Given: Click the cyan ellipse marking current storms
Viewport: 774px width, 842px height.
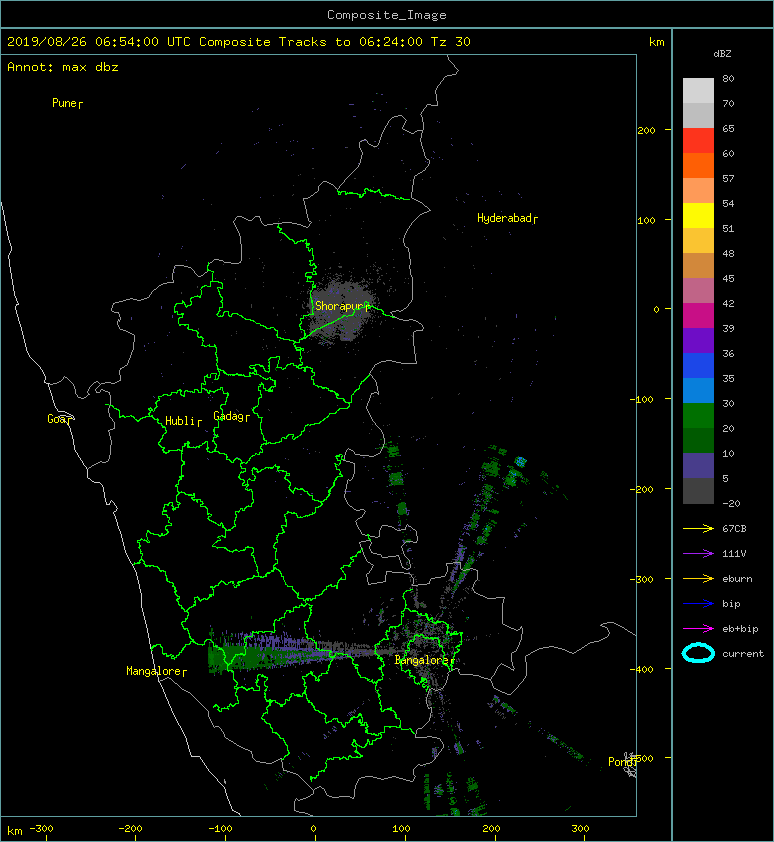Looking at the screenshot, I should point(698,653).
